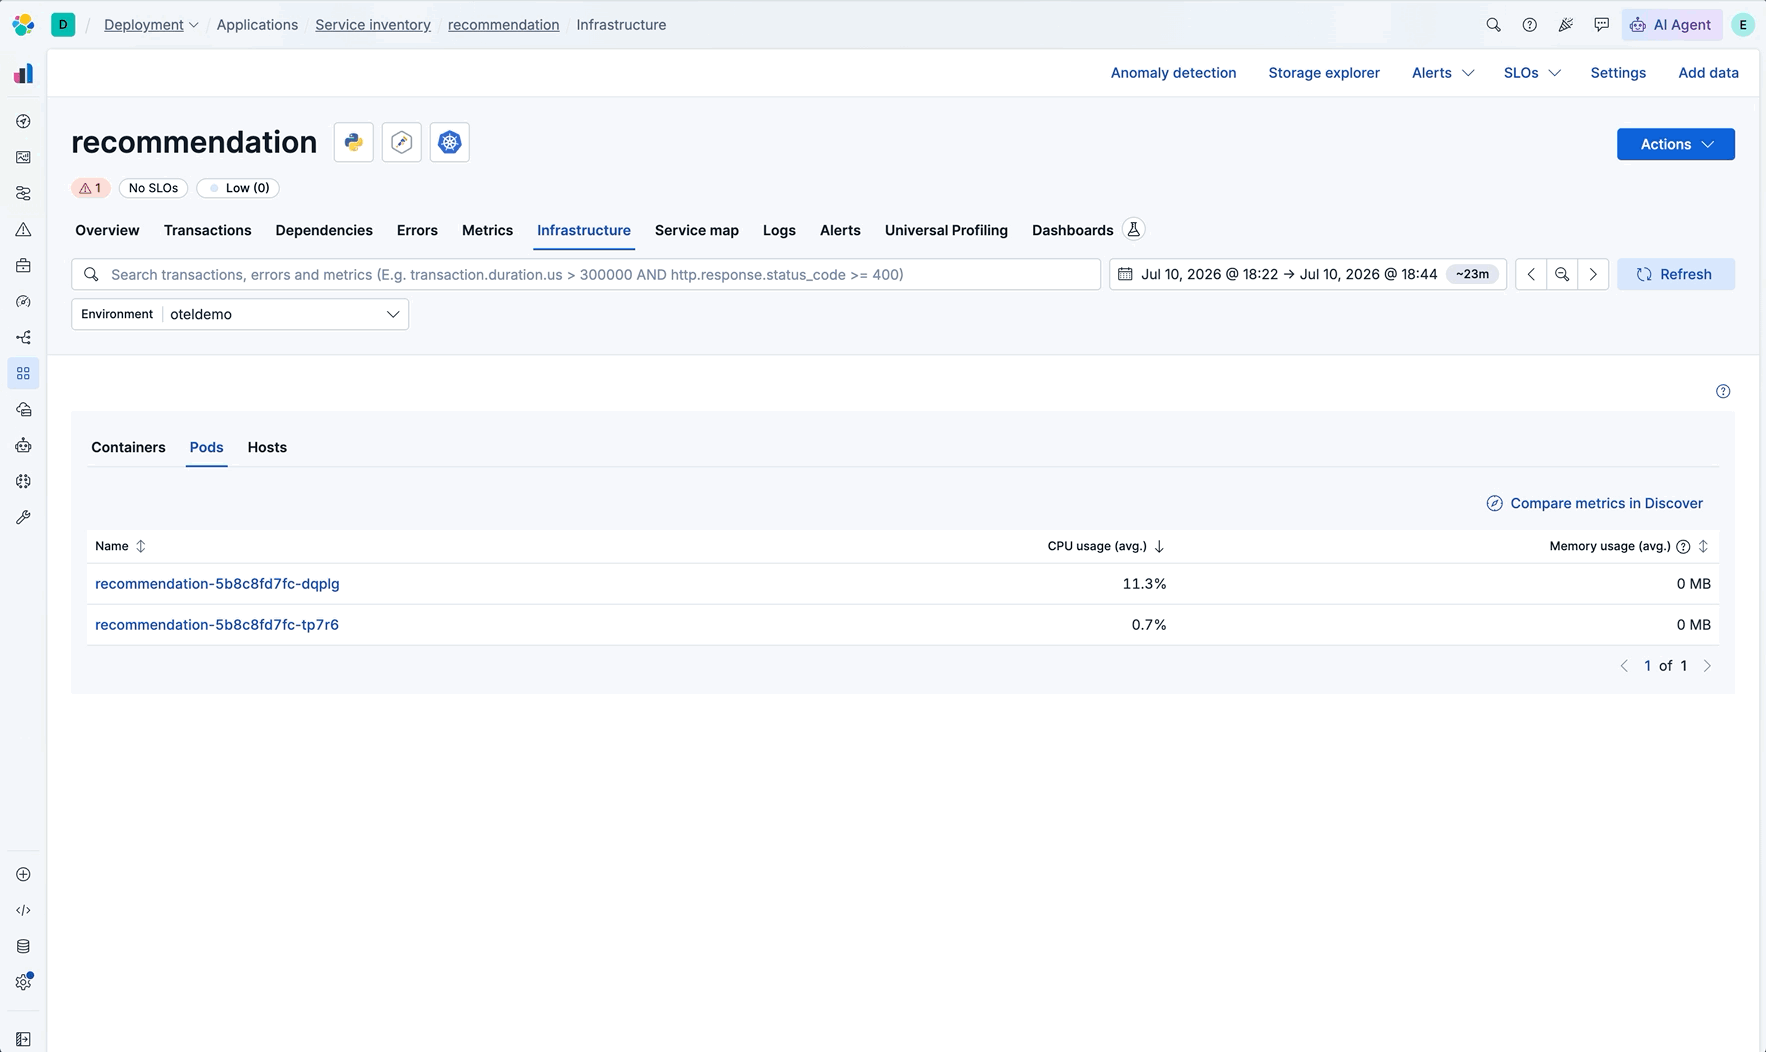Viewport: 1766px width, 1052px height.
Task: Open the user avatar E menu
Action: point(1743,25)
